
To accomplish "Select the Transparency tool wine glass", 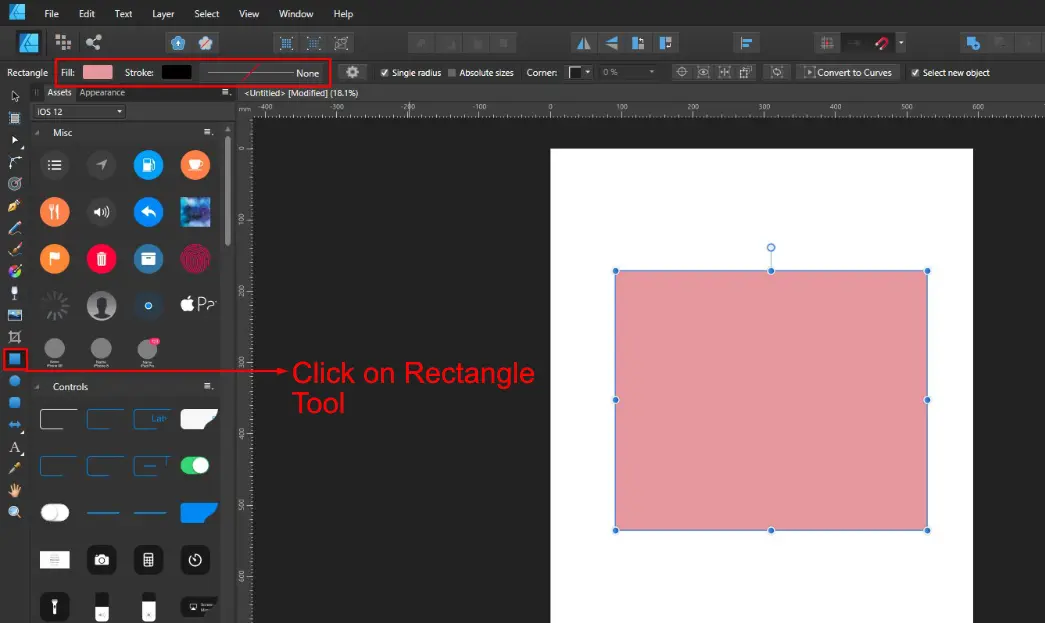I will (15, 293).
